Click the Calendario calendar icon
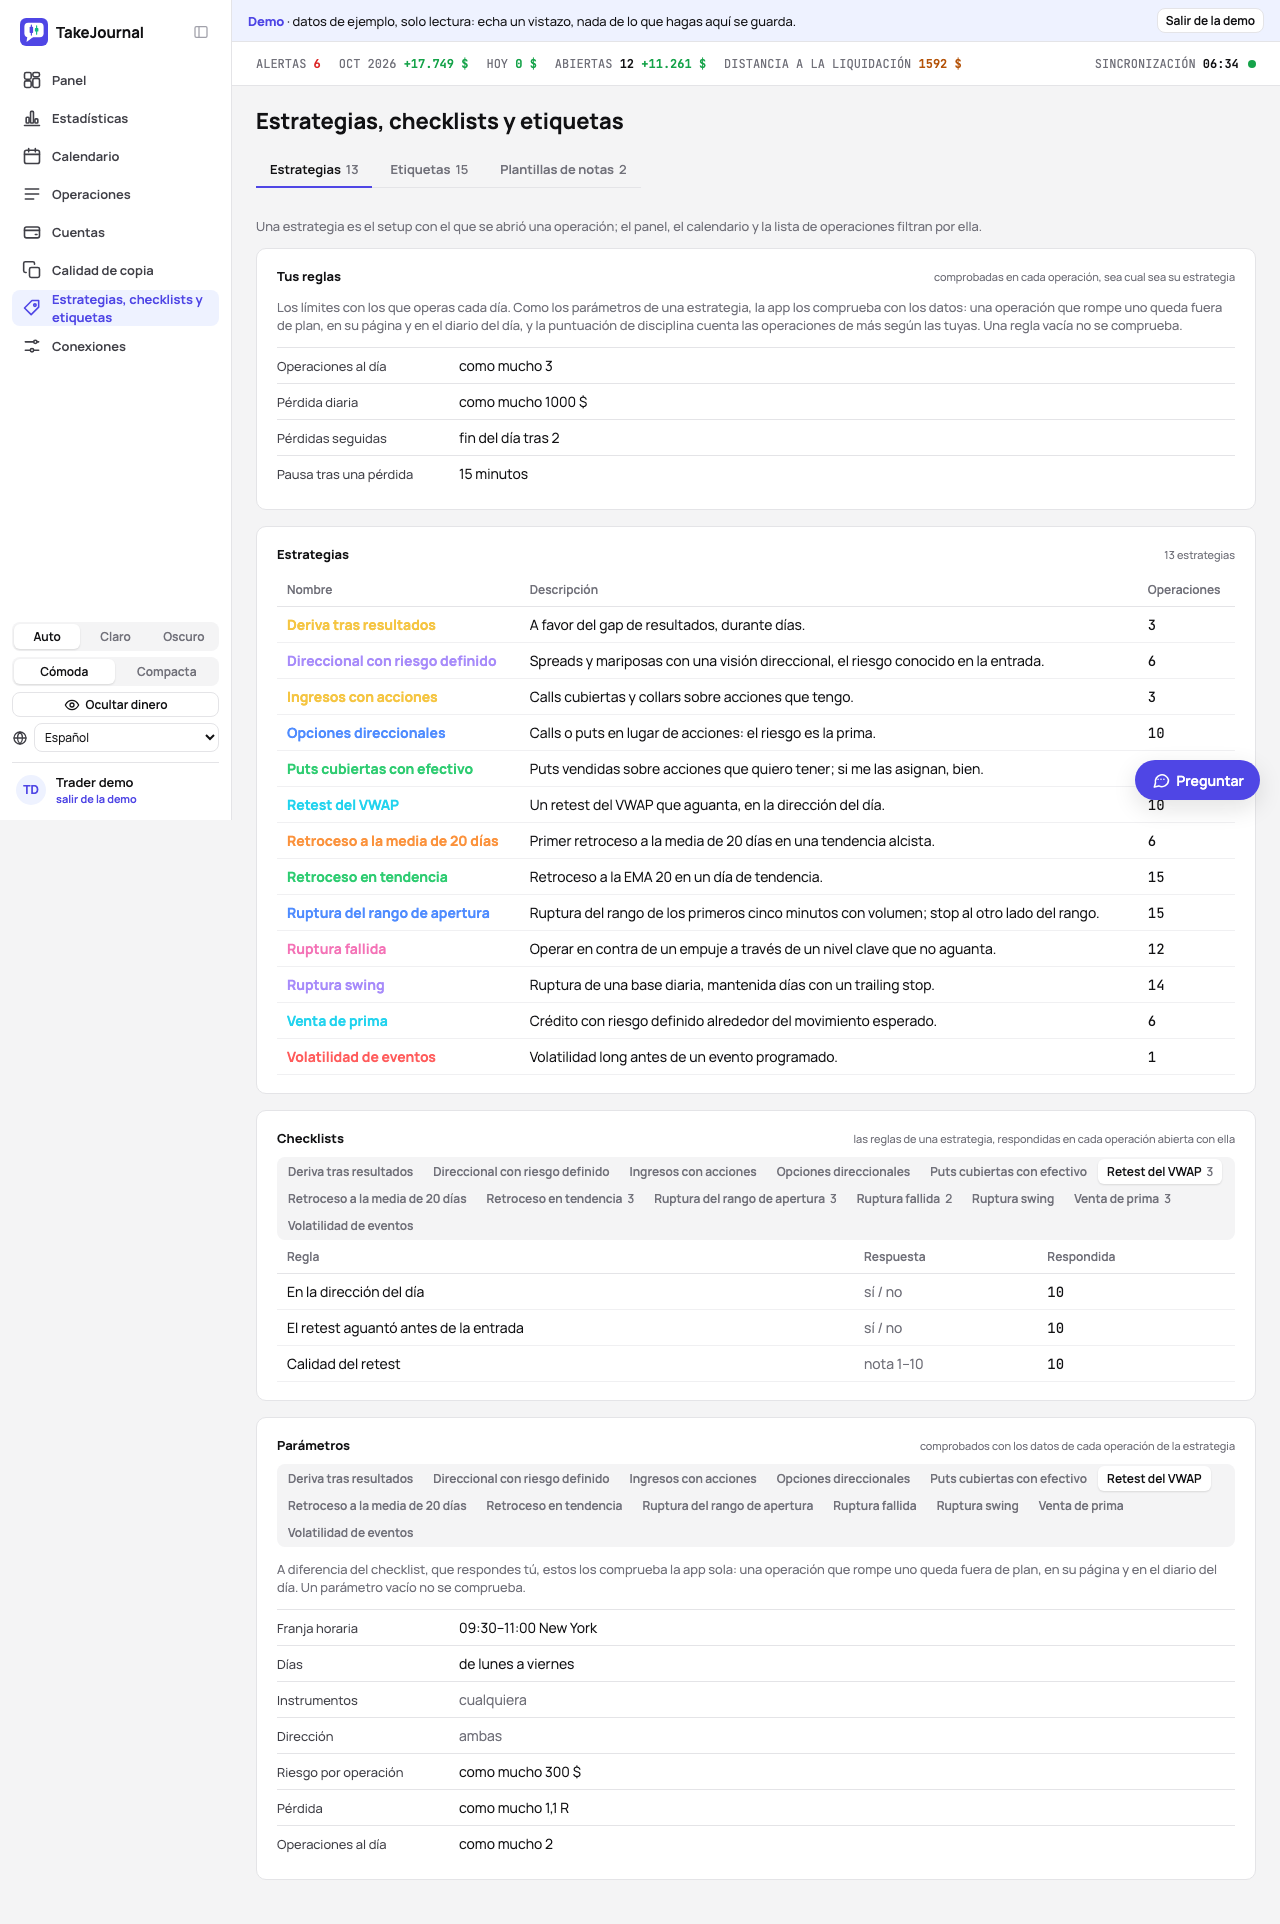The height and width of the screenshot is (1924, 1280). [32, 156]
